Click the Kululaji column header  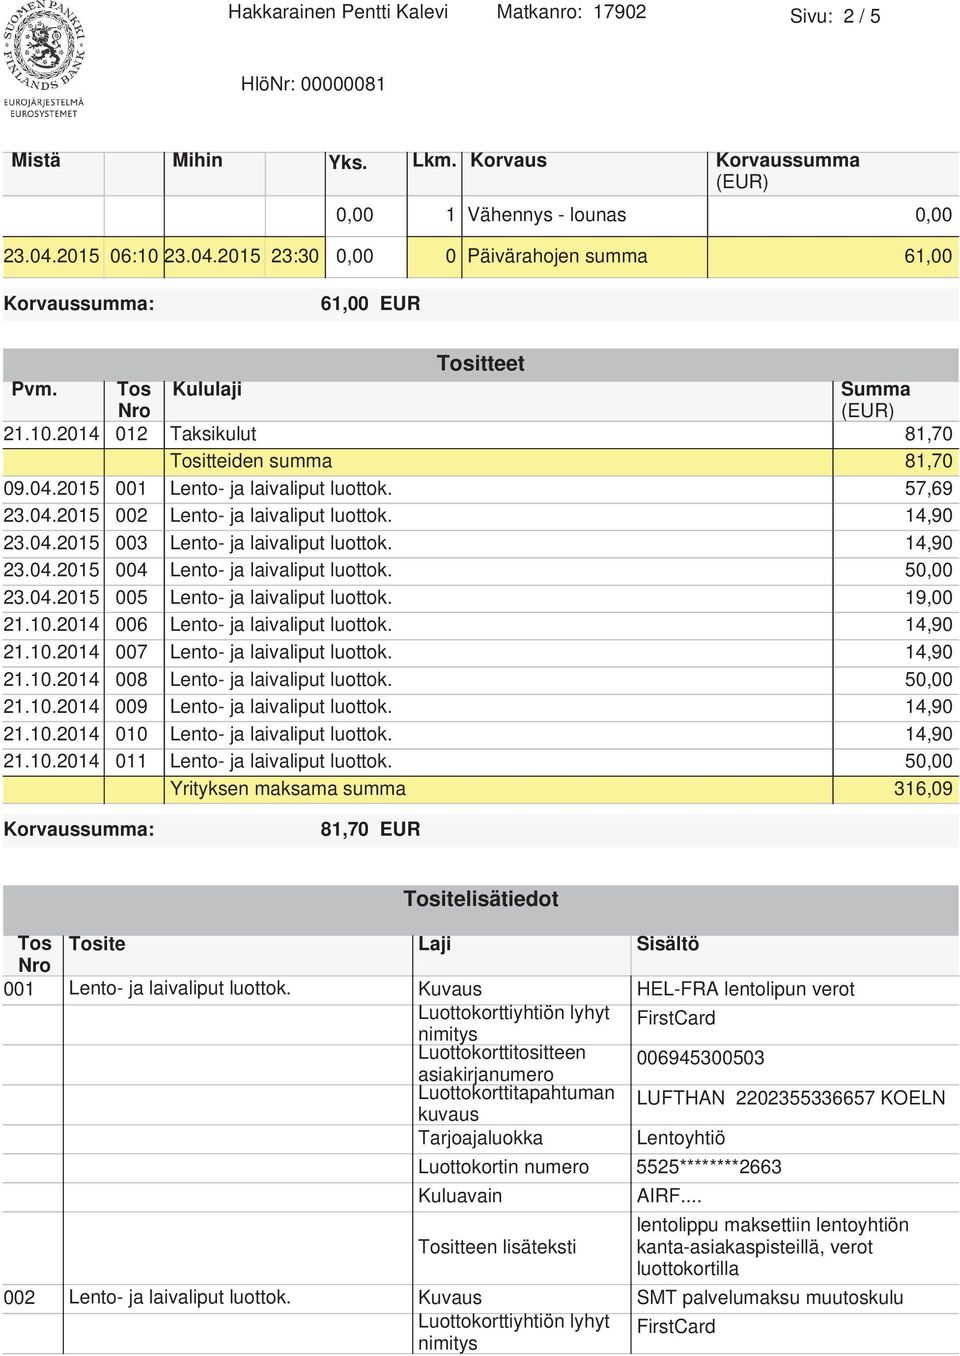pos(207,389)
